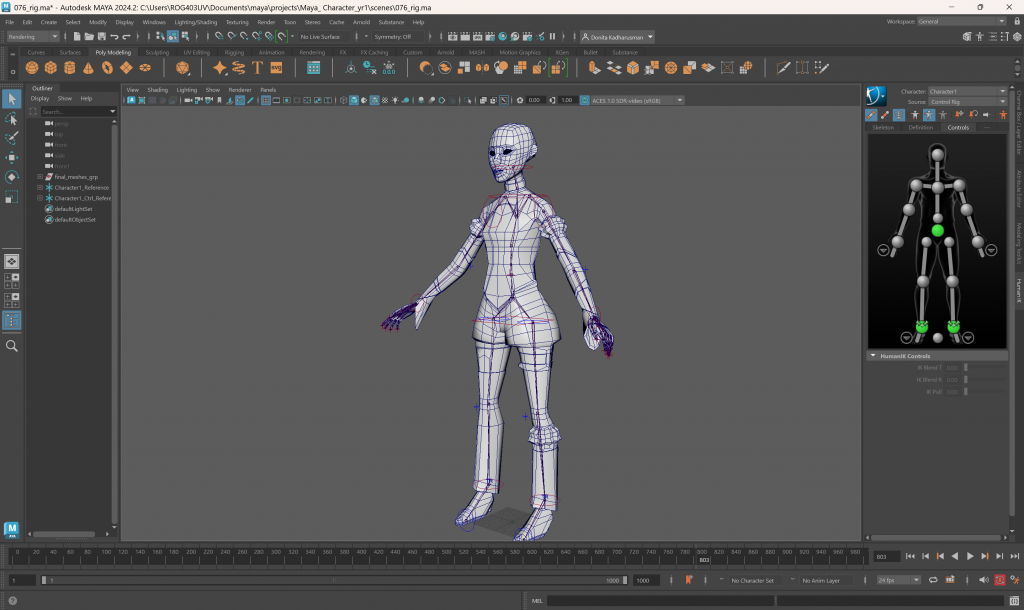Open the Lighting/Shading menu
This screenshot has height=610, width=1024.
195,22
